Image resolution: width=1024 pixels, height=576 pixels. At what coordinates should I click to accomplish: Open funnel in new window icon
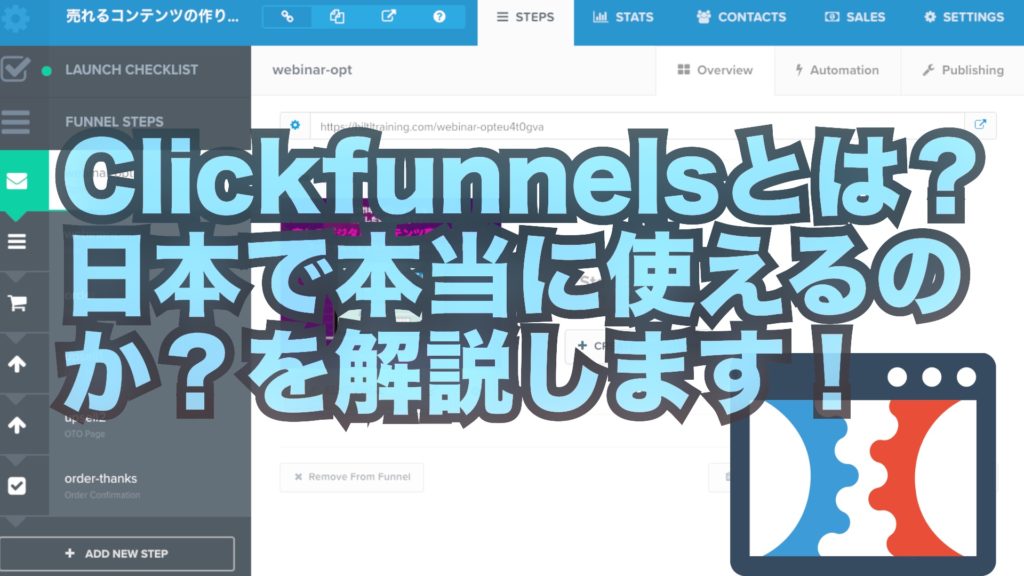click(389, 17)
